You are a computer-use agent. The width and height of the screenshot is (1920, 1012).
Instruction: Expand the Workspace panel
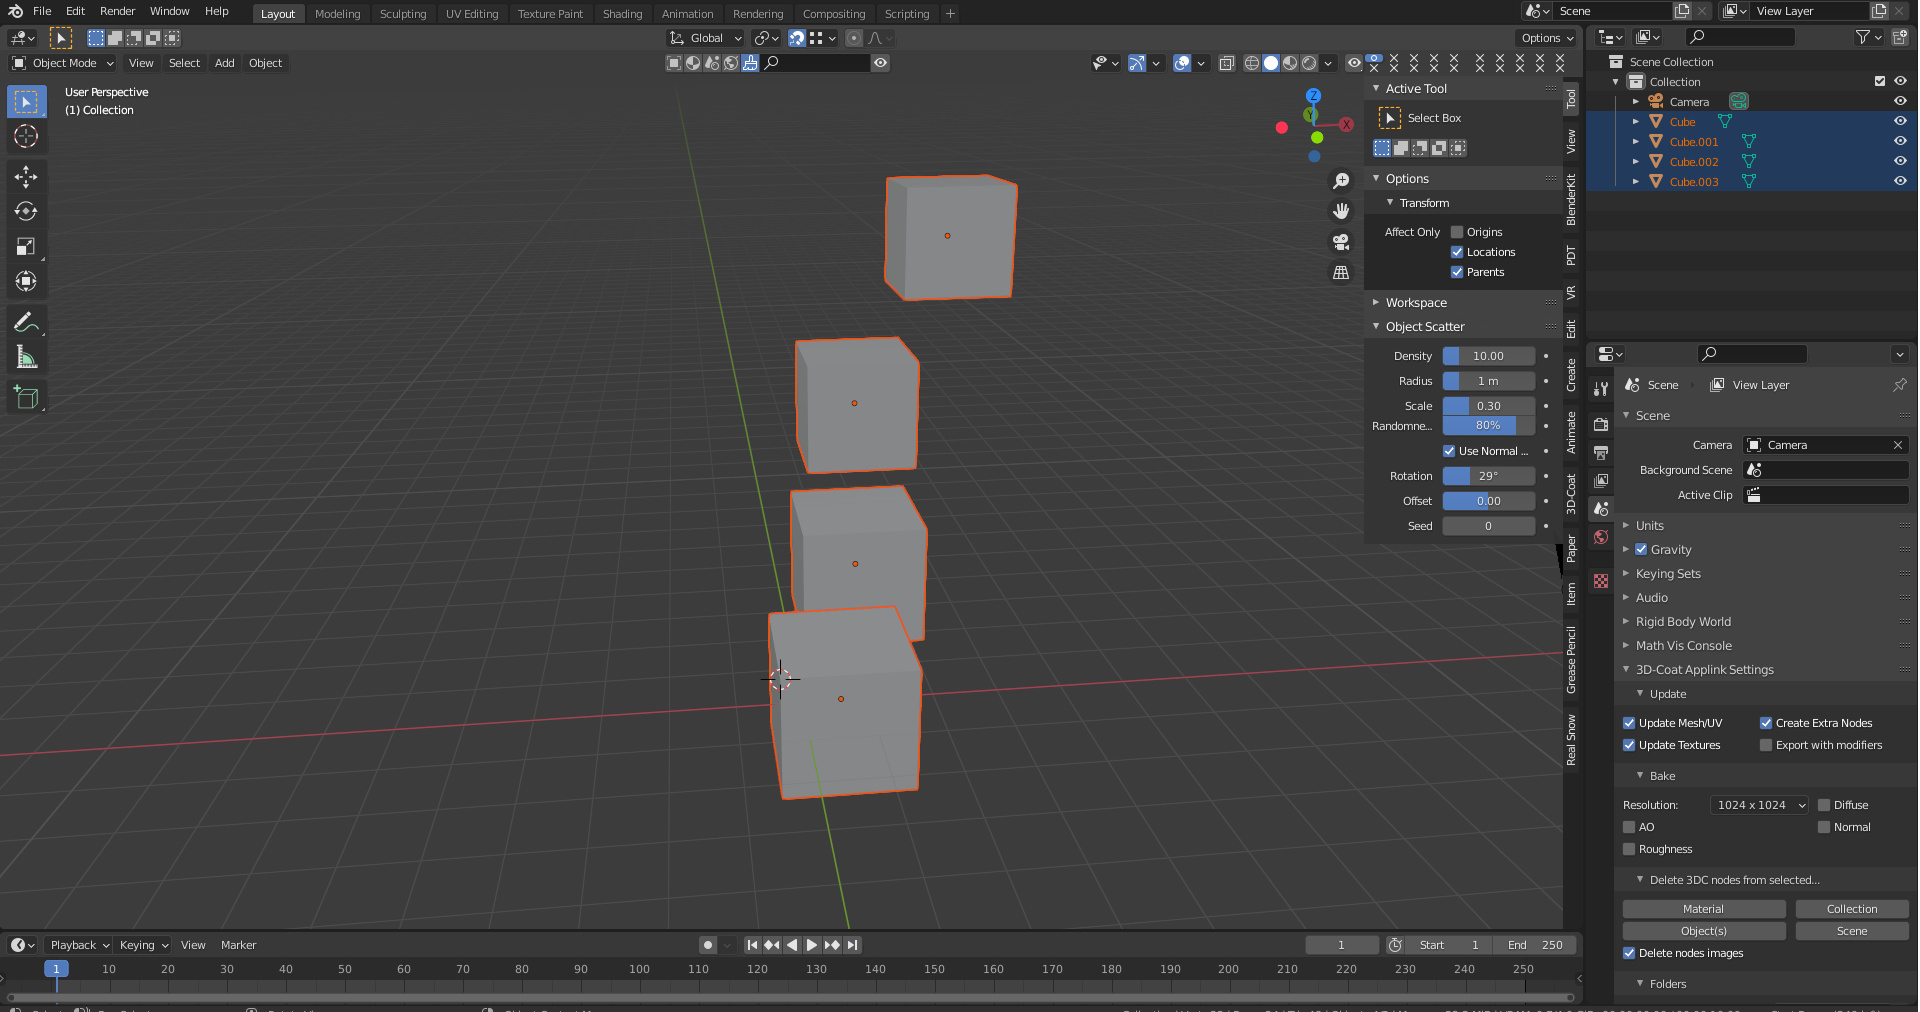[1415, 303]
